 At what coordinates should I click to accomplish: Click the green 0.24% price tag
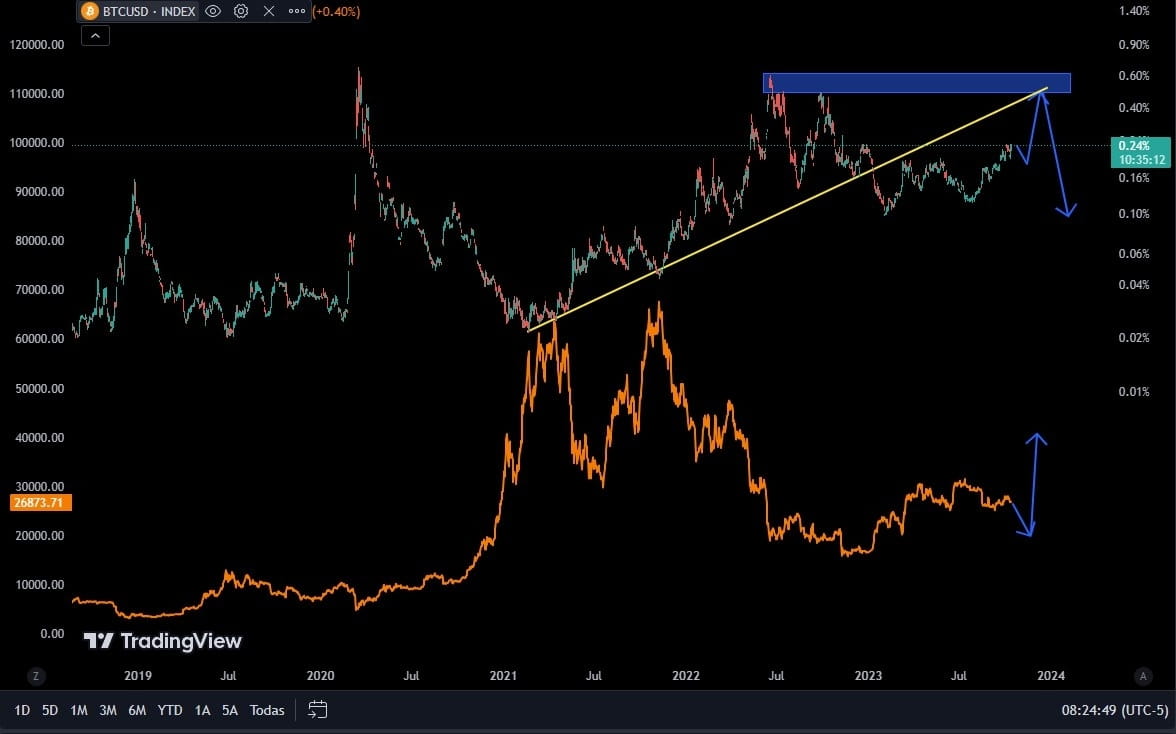1135,146
